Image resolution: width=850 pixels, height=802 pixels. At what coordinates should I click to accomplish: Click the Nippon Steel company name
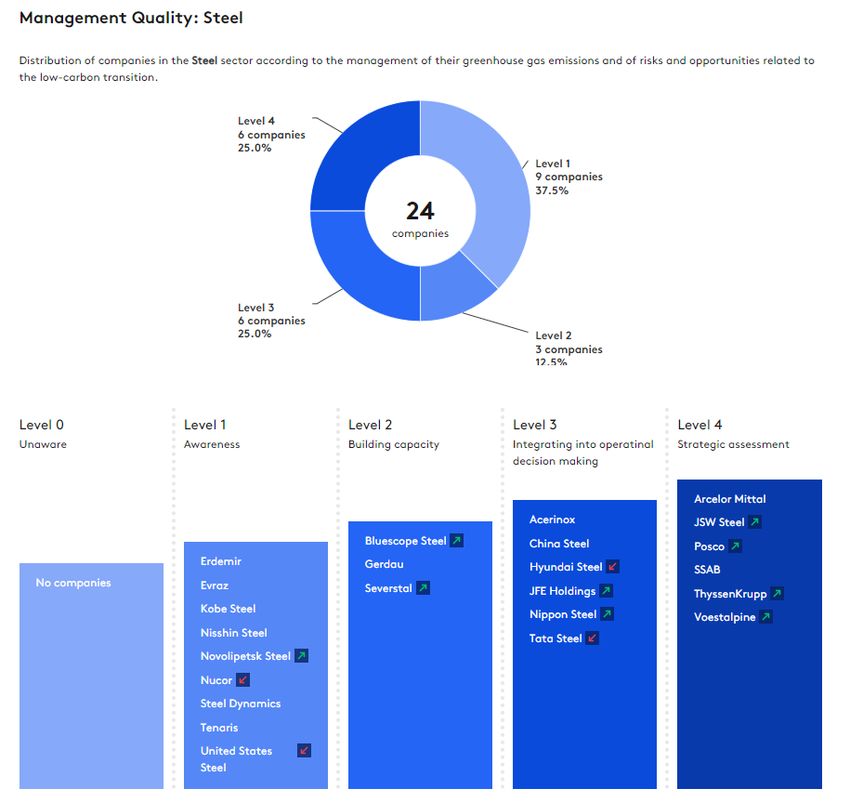(563, 614)
